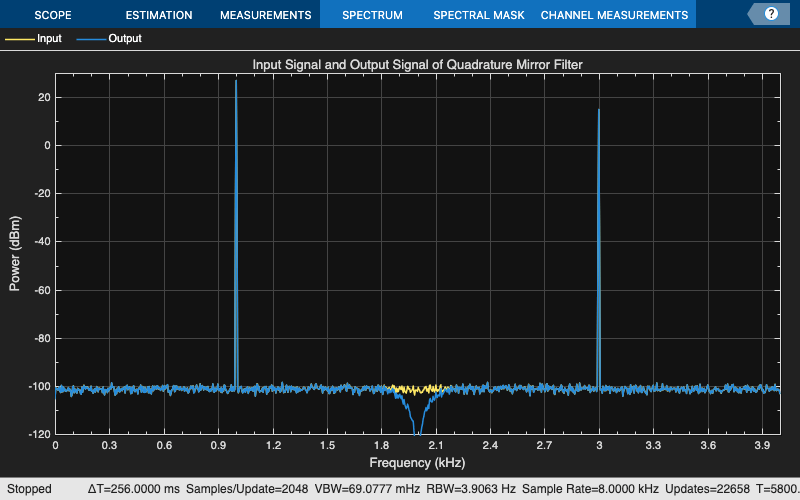This screenshot has height=500, width=800.
Task: Select the SPECTRUM tab
Action: tap(372, 15)
